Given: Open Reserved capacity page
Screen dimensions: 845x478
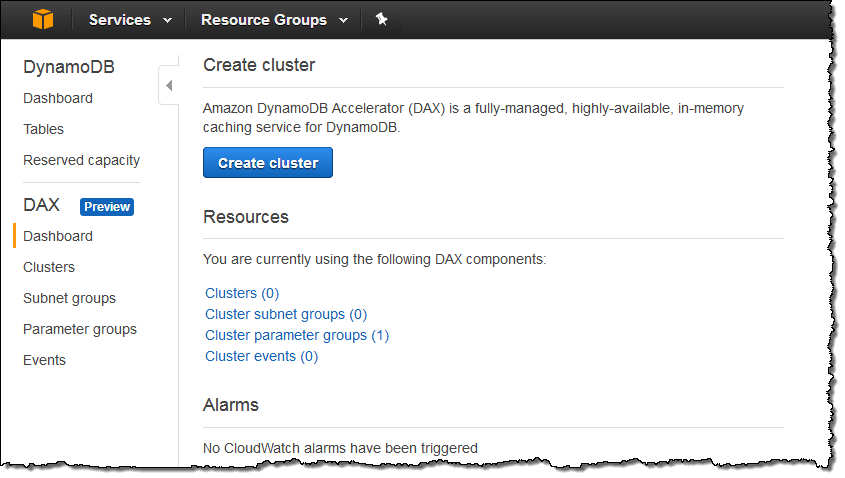Looking at the screenshot, I should pos(81,160).
